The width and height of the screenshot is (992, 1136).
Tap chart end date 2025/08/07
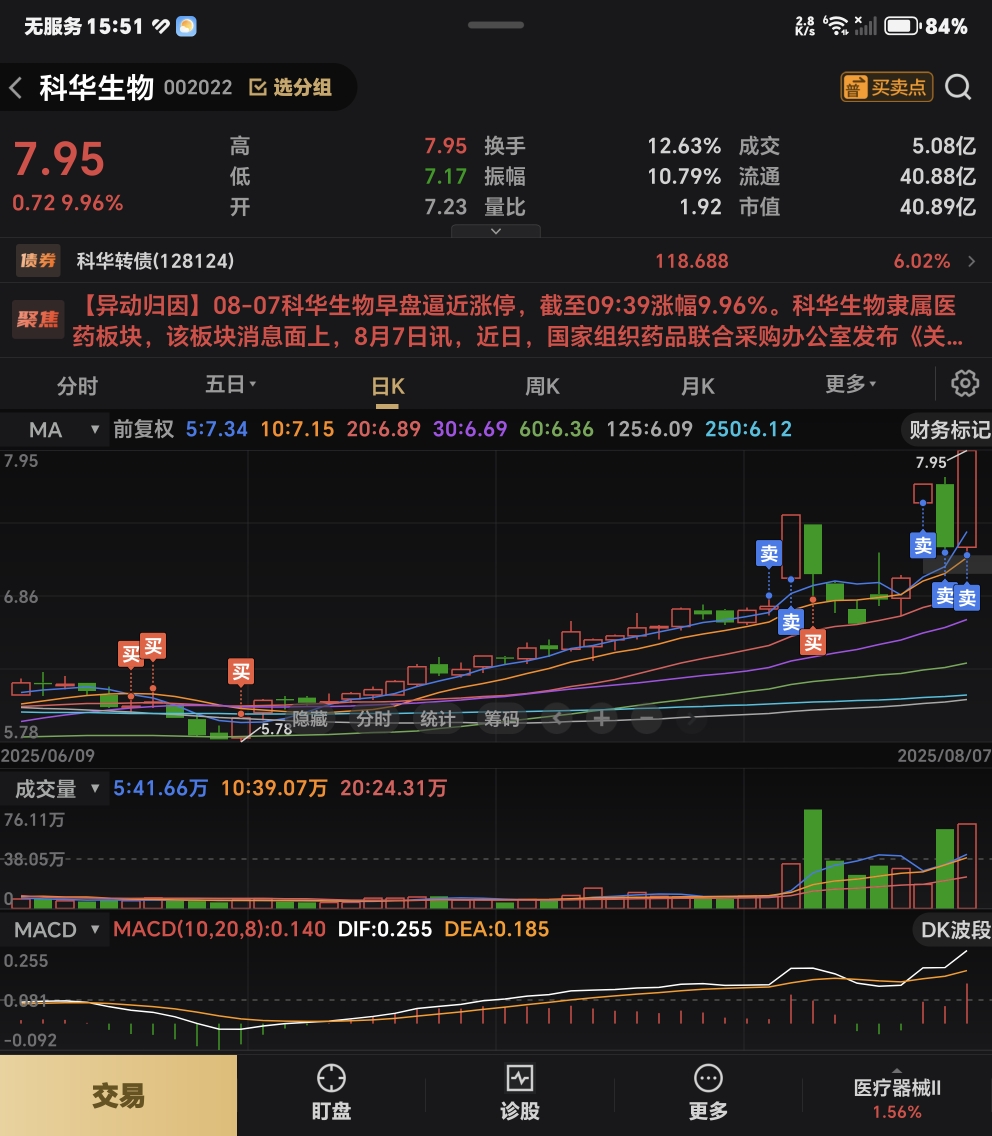944,756
